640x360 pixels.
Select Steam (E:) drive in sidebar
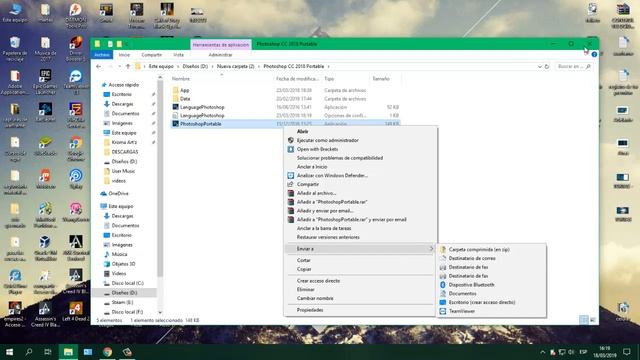[122, 302]
